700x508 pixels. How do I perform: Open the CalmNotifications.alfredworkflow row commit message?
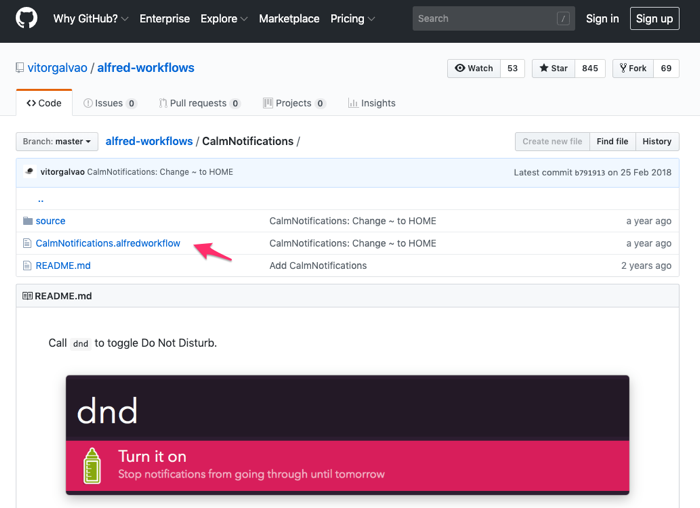click(x=353, y=243)
